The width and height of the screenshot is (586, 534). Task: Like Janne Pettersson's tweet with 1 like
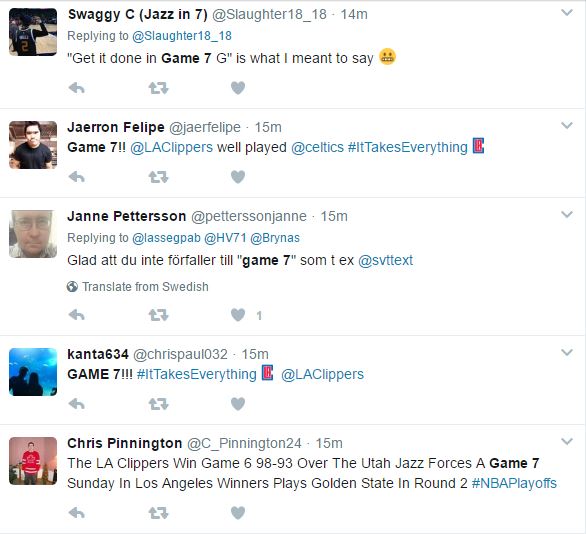[238, 315]
